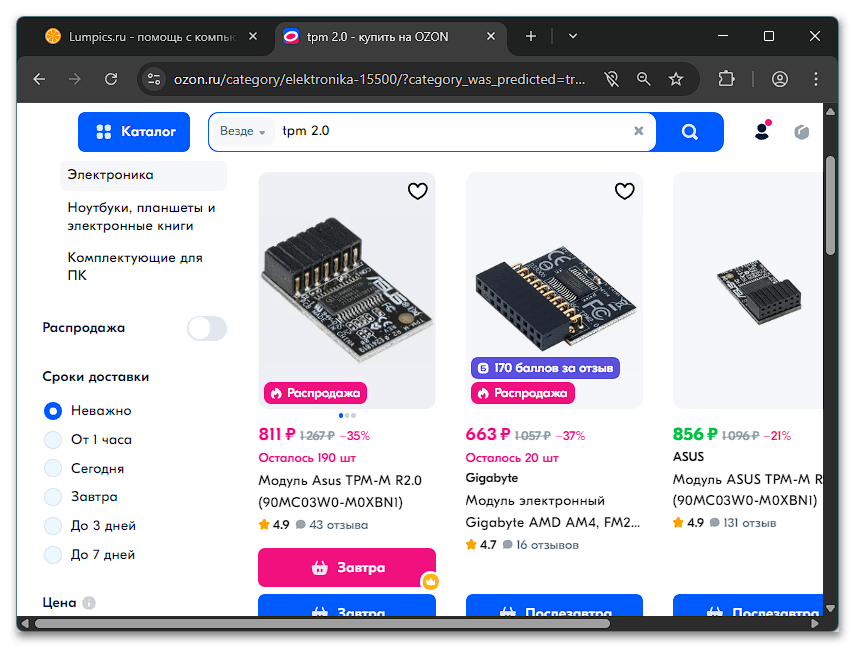Click the Цена info icon
This screenshot has width=855, height=648.
[89, 603]
